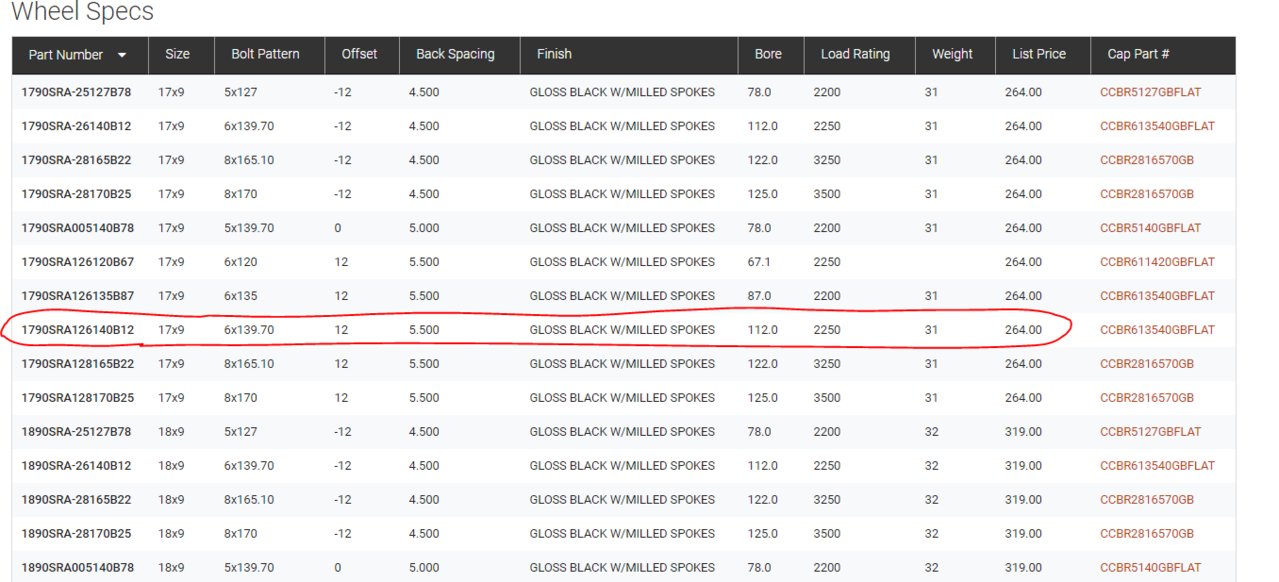This screenshot has width=1279, height=582.
Task: Click the 67.1 bore value
Action: [759, 262]
